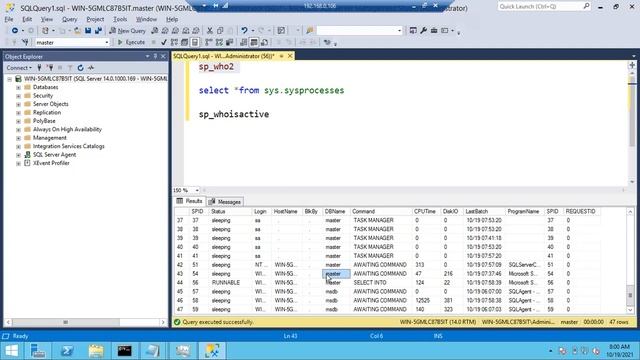Expand the Replication node

(18, 113)
